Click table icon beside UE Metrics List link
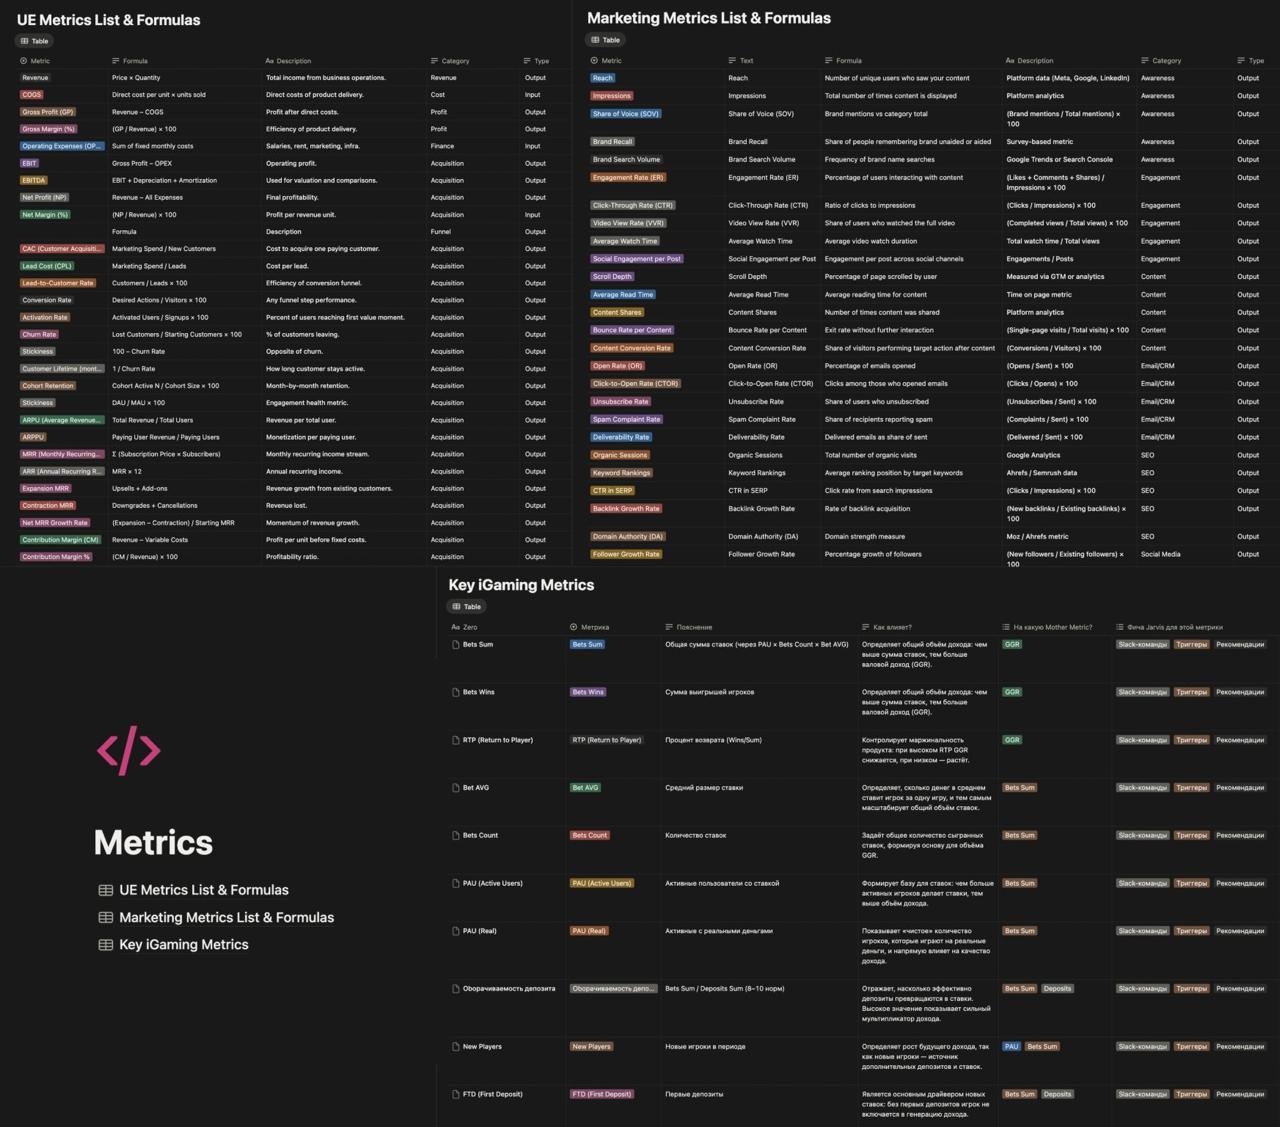1280x1127 pixels. (105, 890)
